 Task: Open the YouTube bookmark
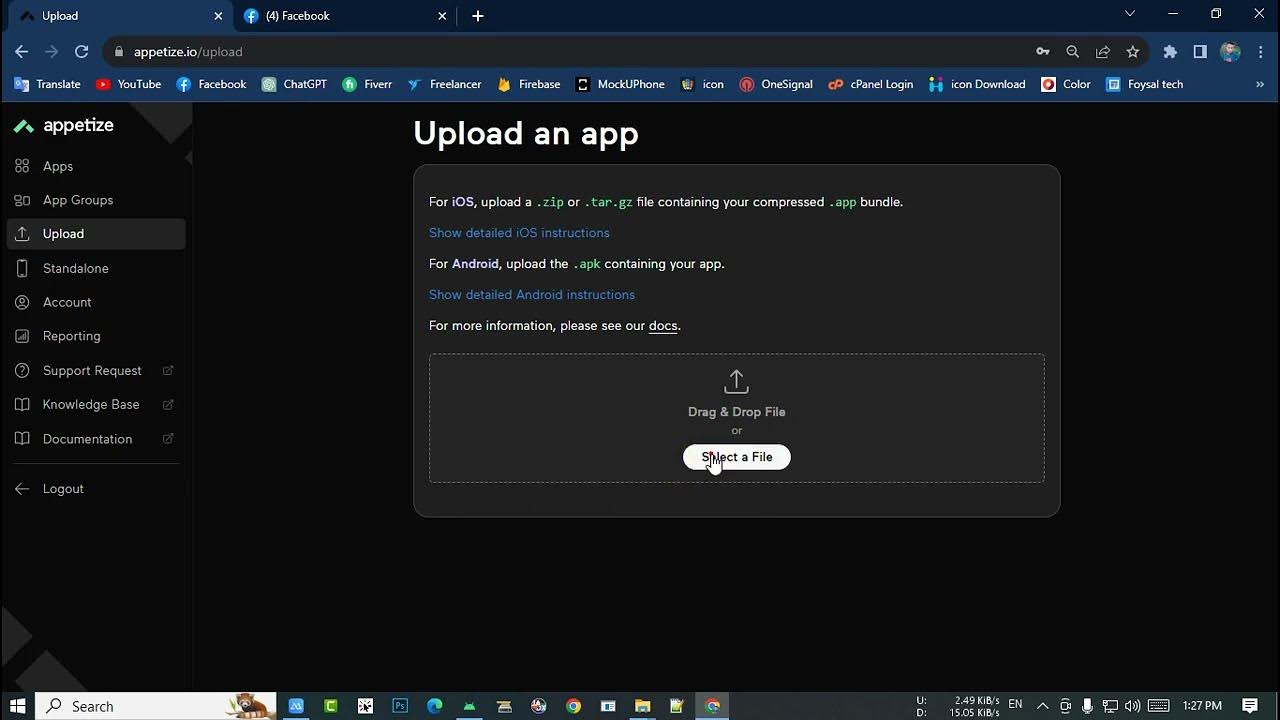tap(128, 85)
